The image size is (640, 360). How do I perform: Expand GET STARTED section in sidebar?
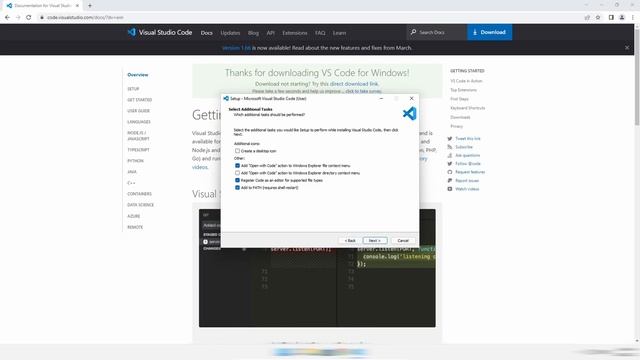[x=140, y=100]
